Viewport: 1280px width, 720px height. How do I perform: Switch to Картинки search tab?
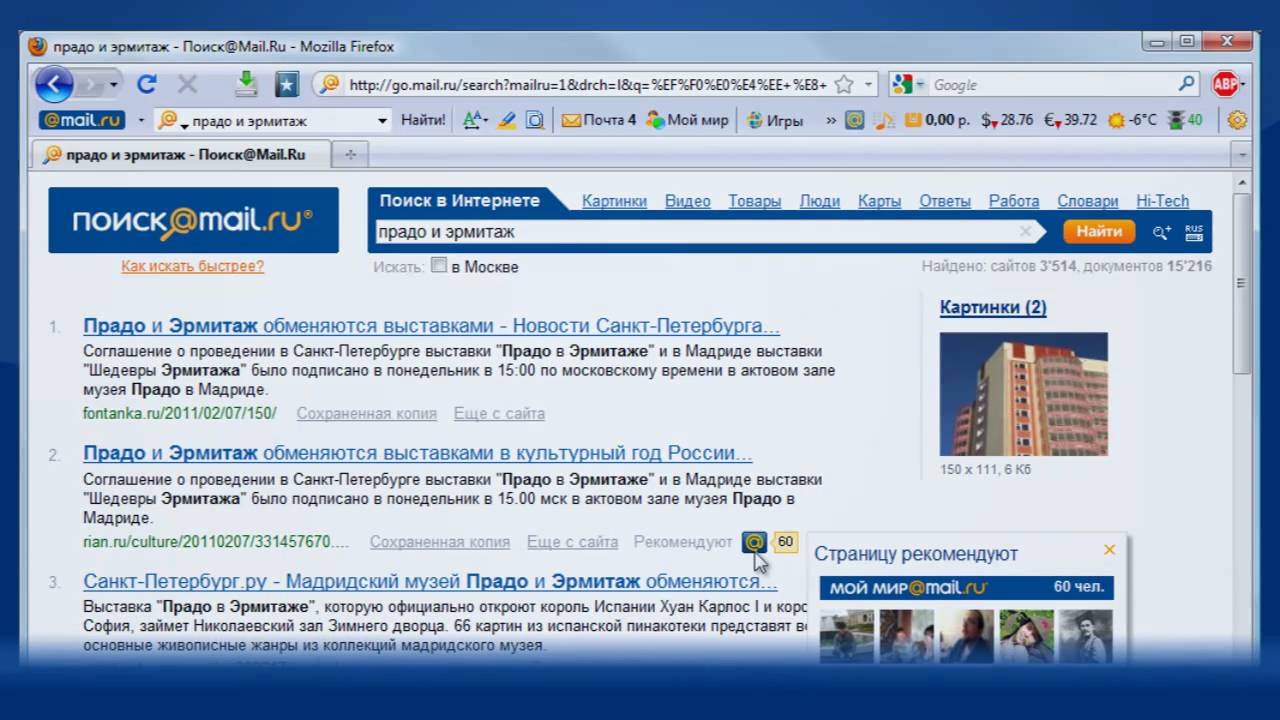(x=614, y=201)
